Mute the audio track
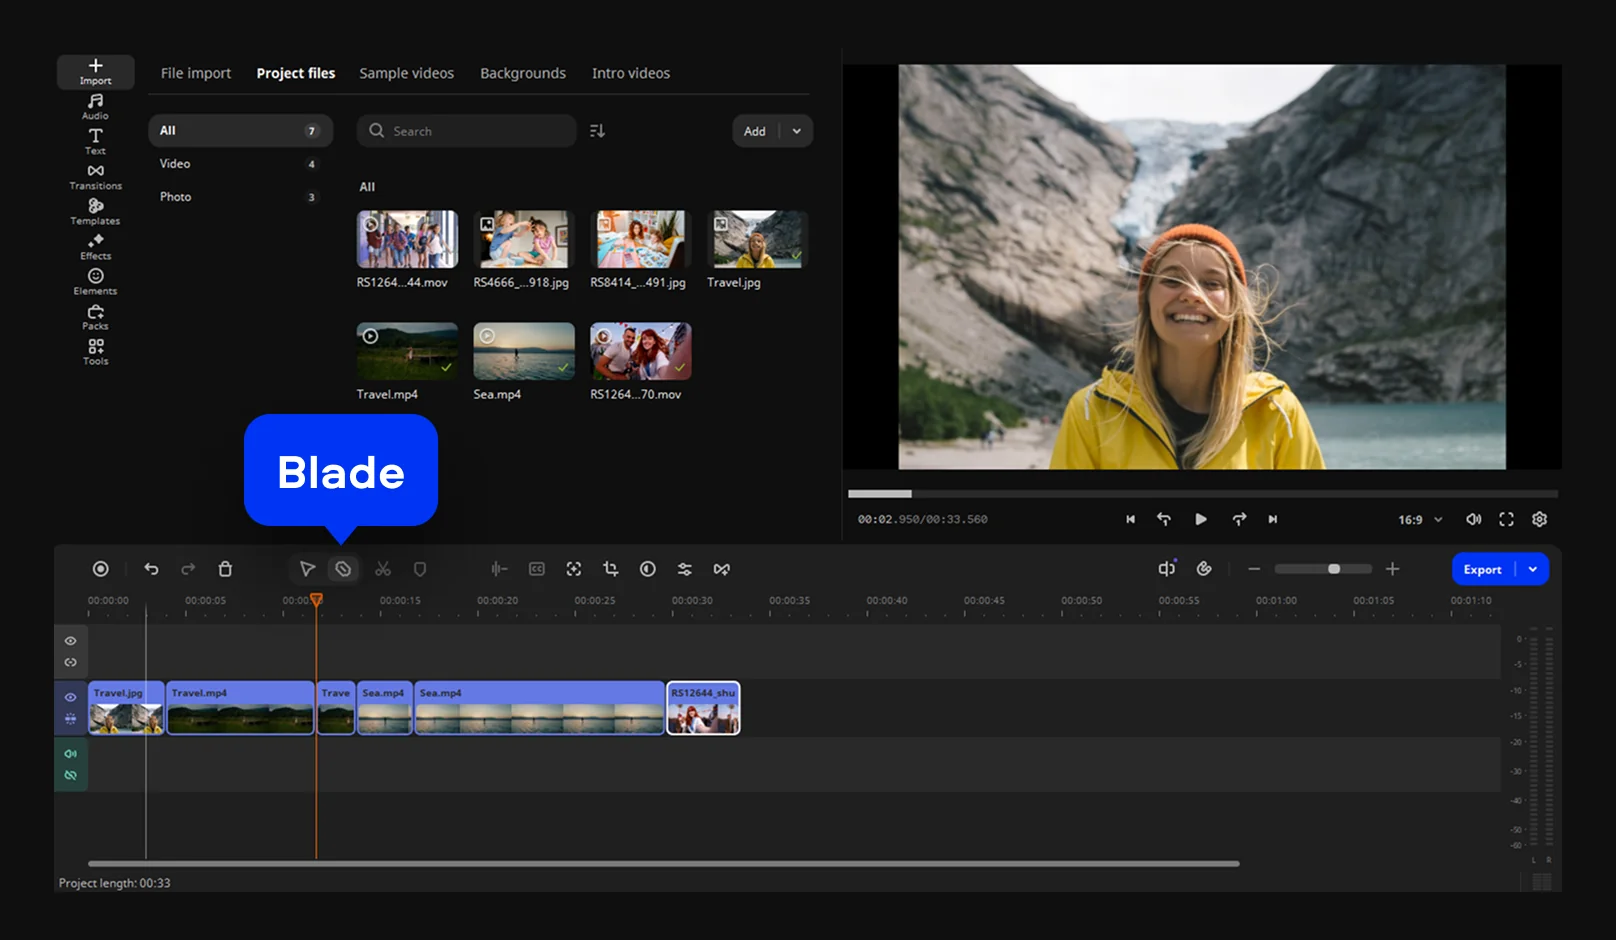This screenshot has width=1616, height=940. (x=70, y=754)
